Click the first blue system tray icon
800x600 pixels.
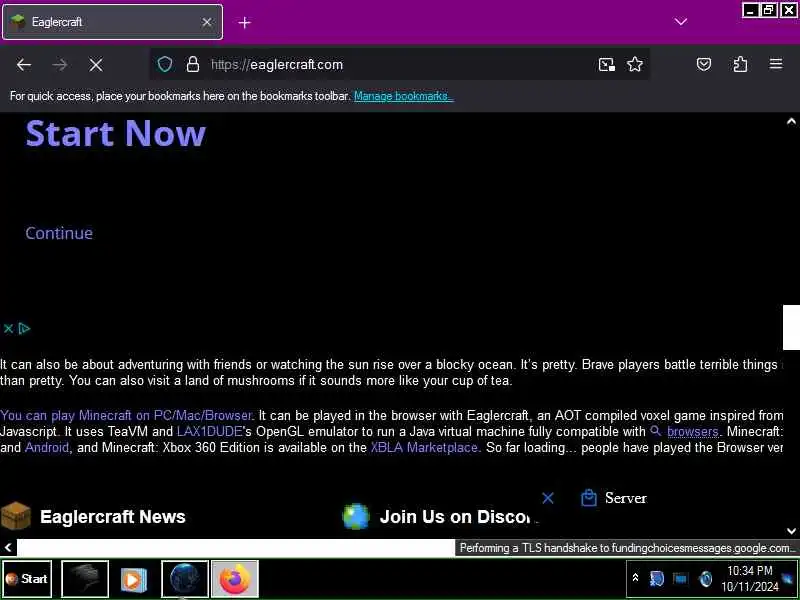(x=656, y=579)
